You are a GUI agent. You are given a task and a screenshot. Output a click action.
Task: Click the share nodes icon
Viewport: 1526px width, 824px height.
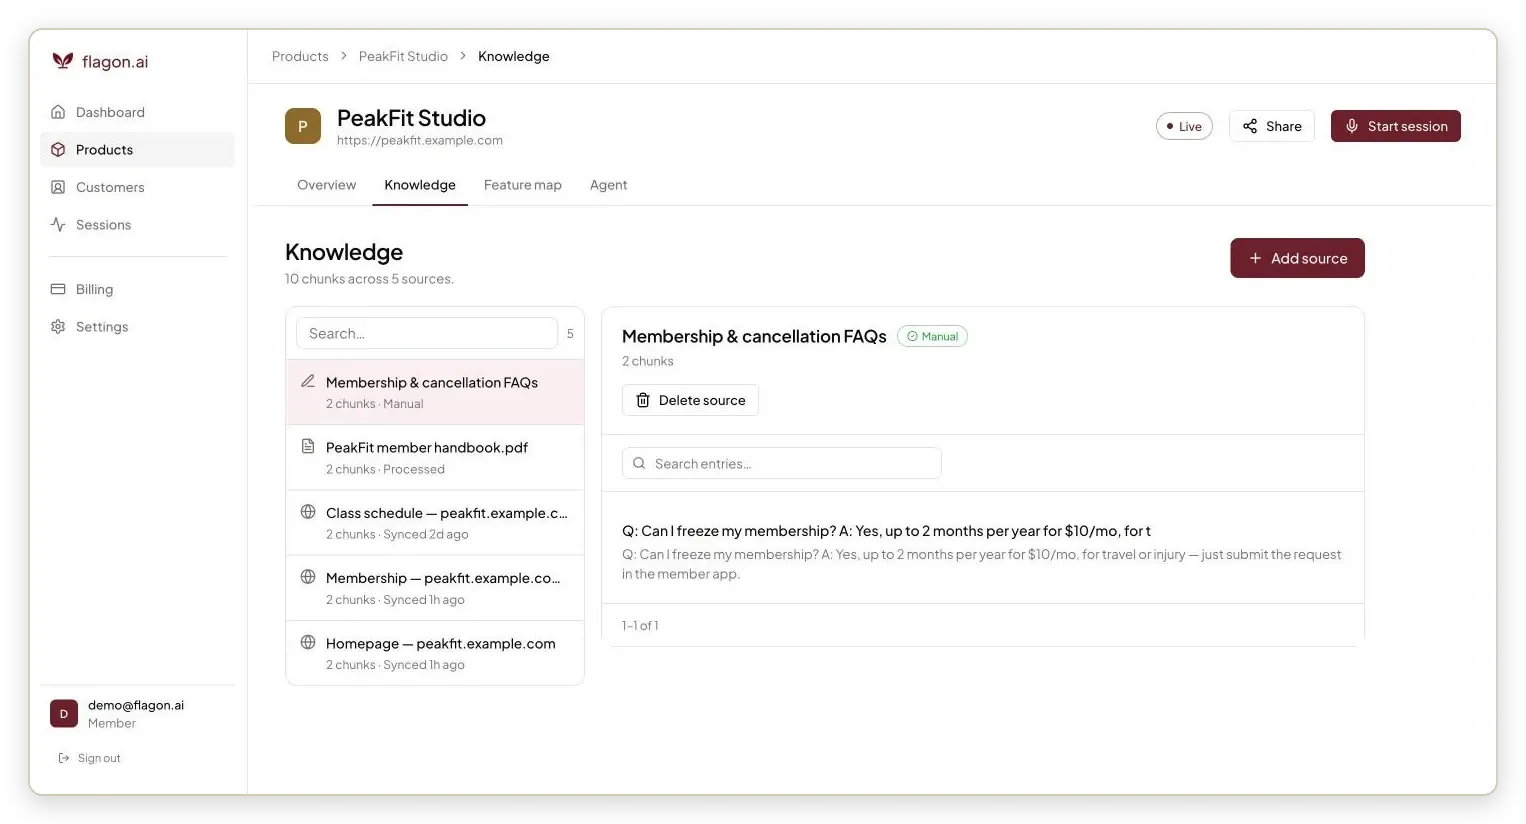point(1250,126)
